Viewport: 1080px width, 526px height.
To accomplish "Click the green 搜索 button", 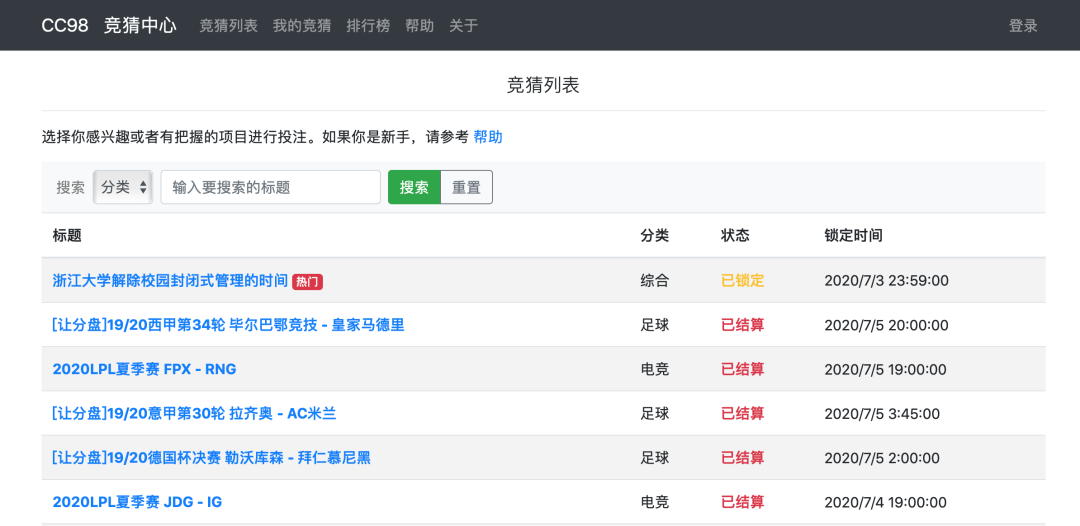I will pos(414,187).
